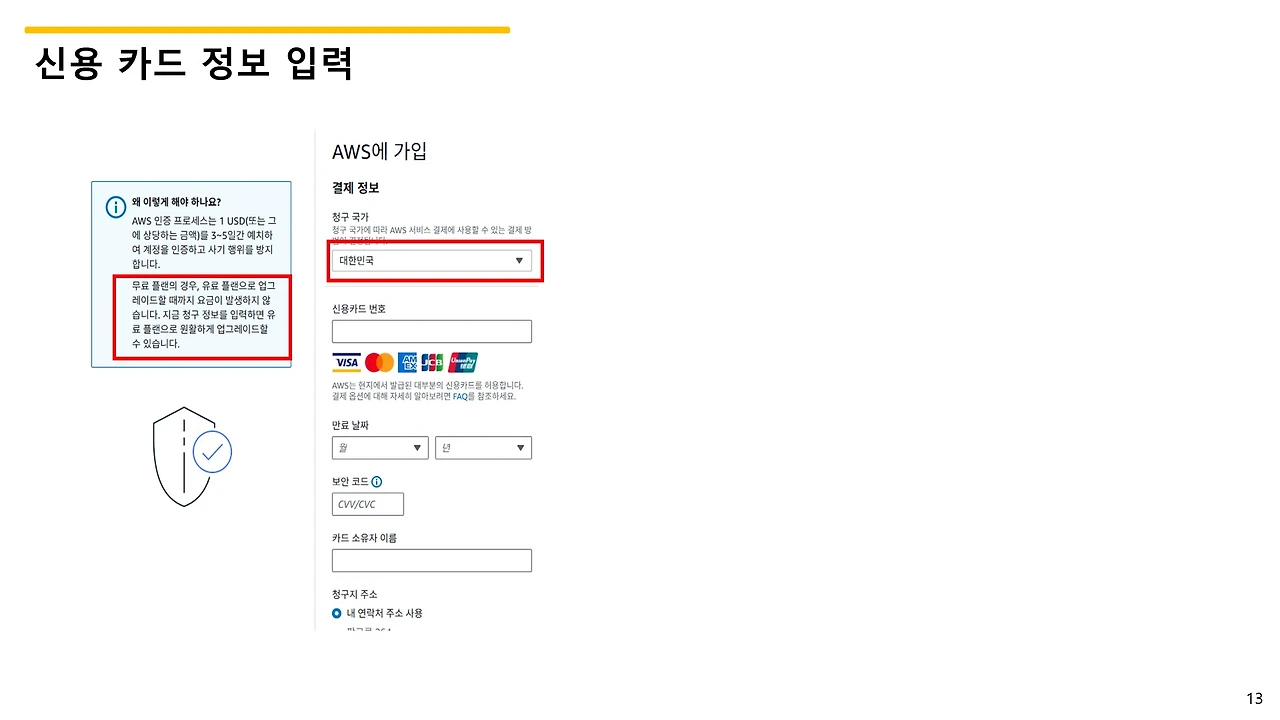
Task: Click the 신용카드 번호 input field
Action: [x=431, y=331]
